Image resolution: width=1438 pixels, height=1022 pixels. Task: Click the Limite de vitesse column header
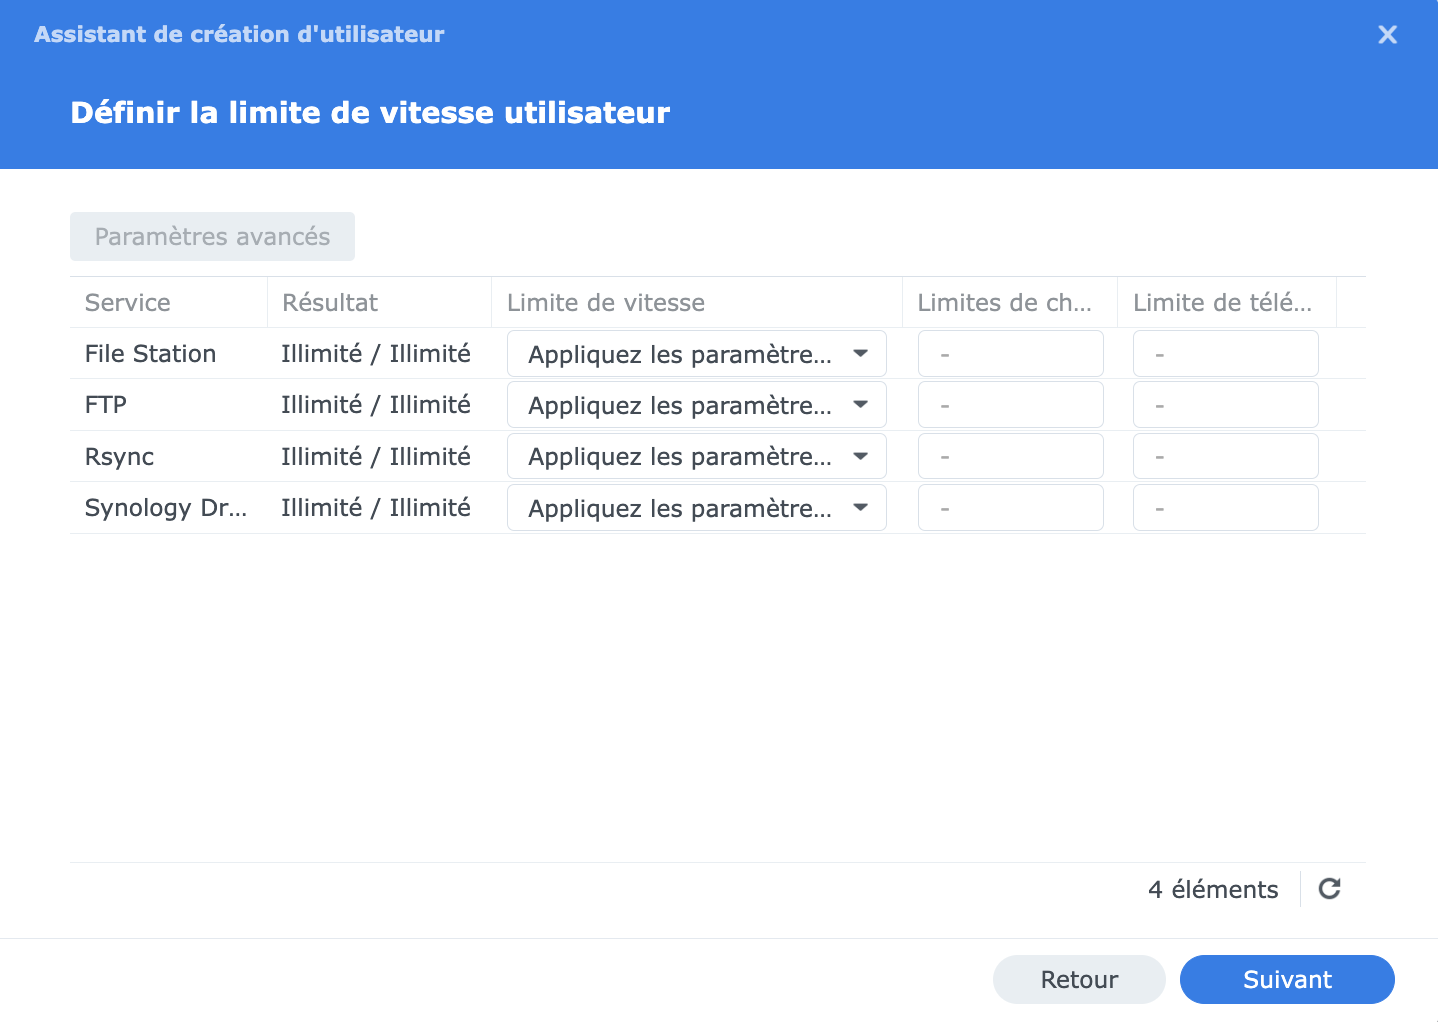[696, 302]
